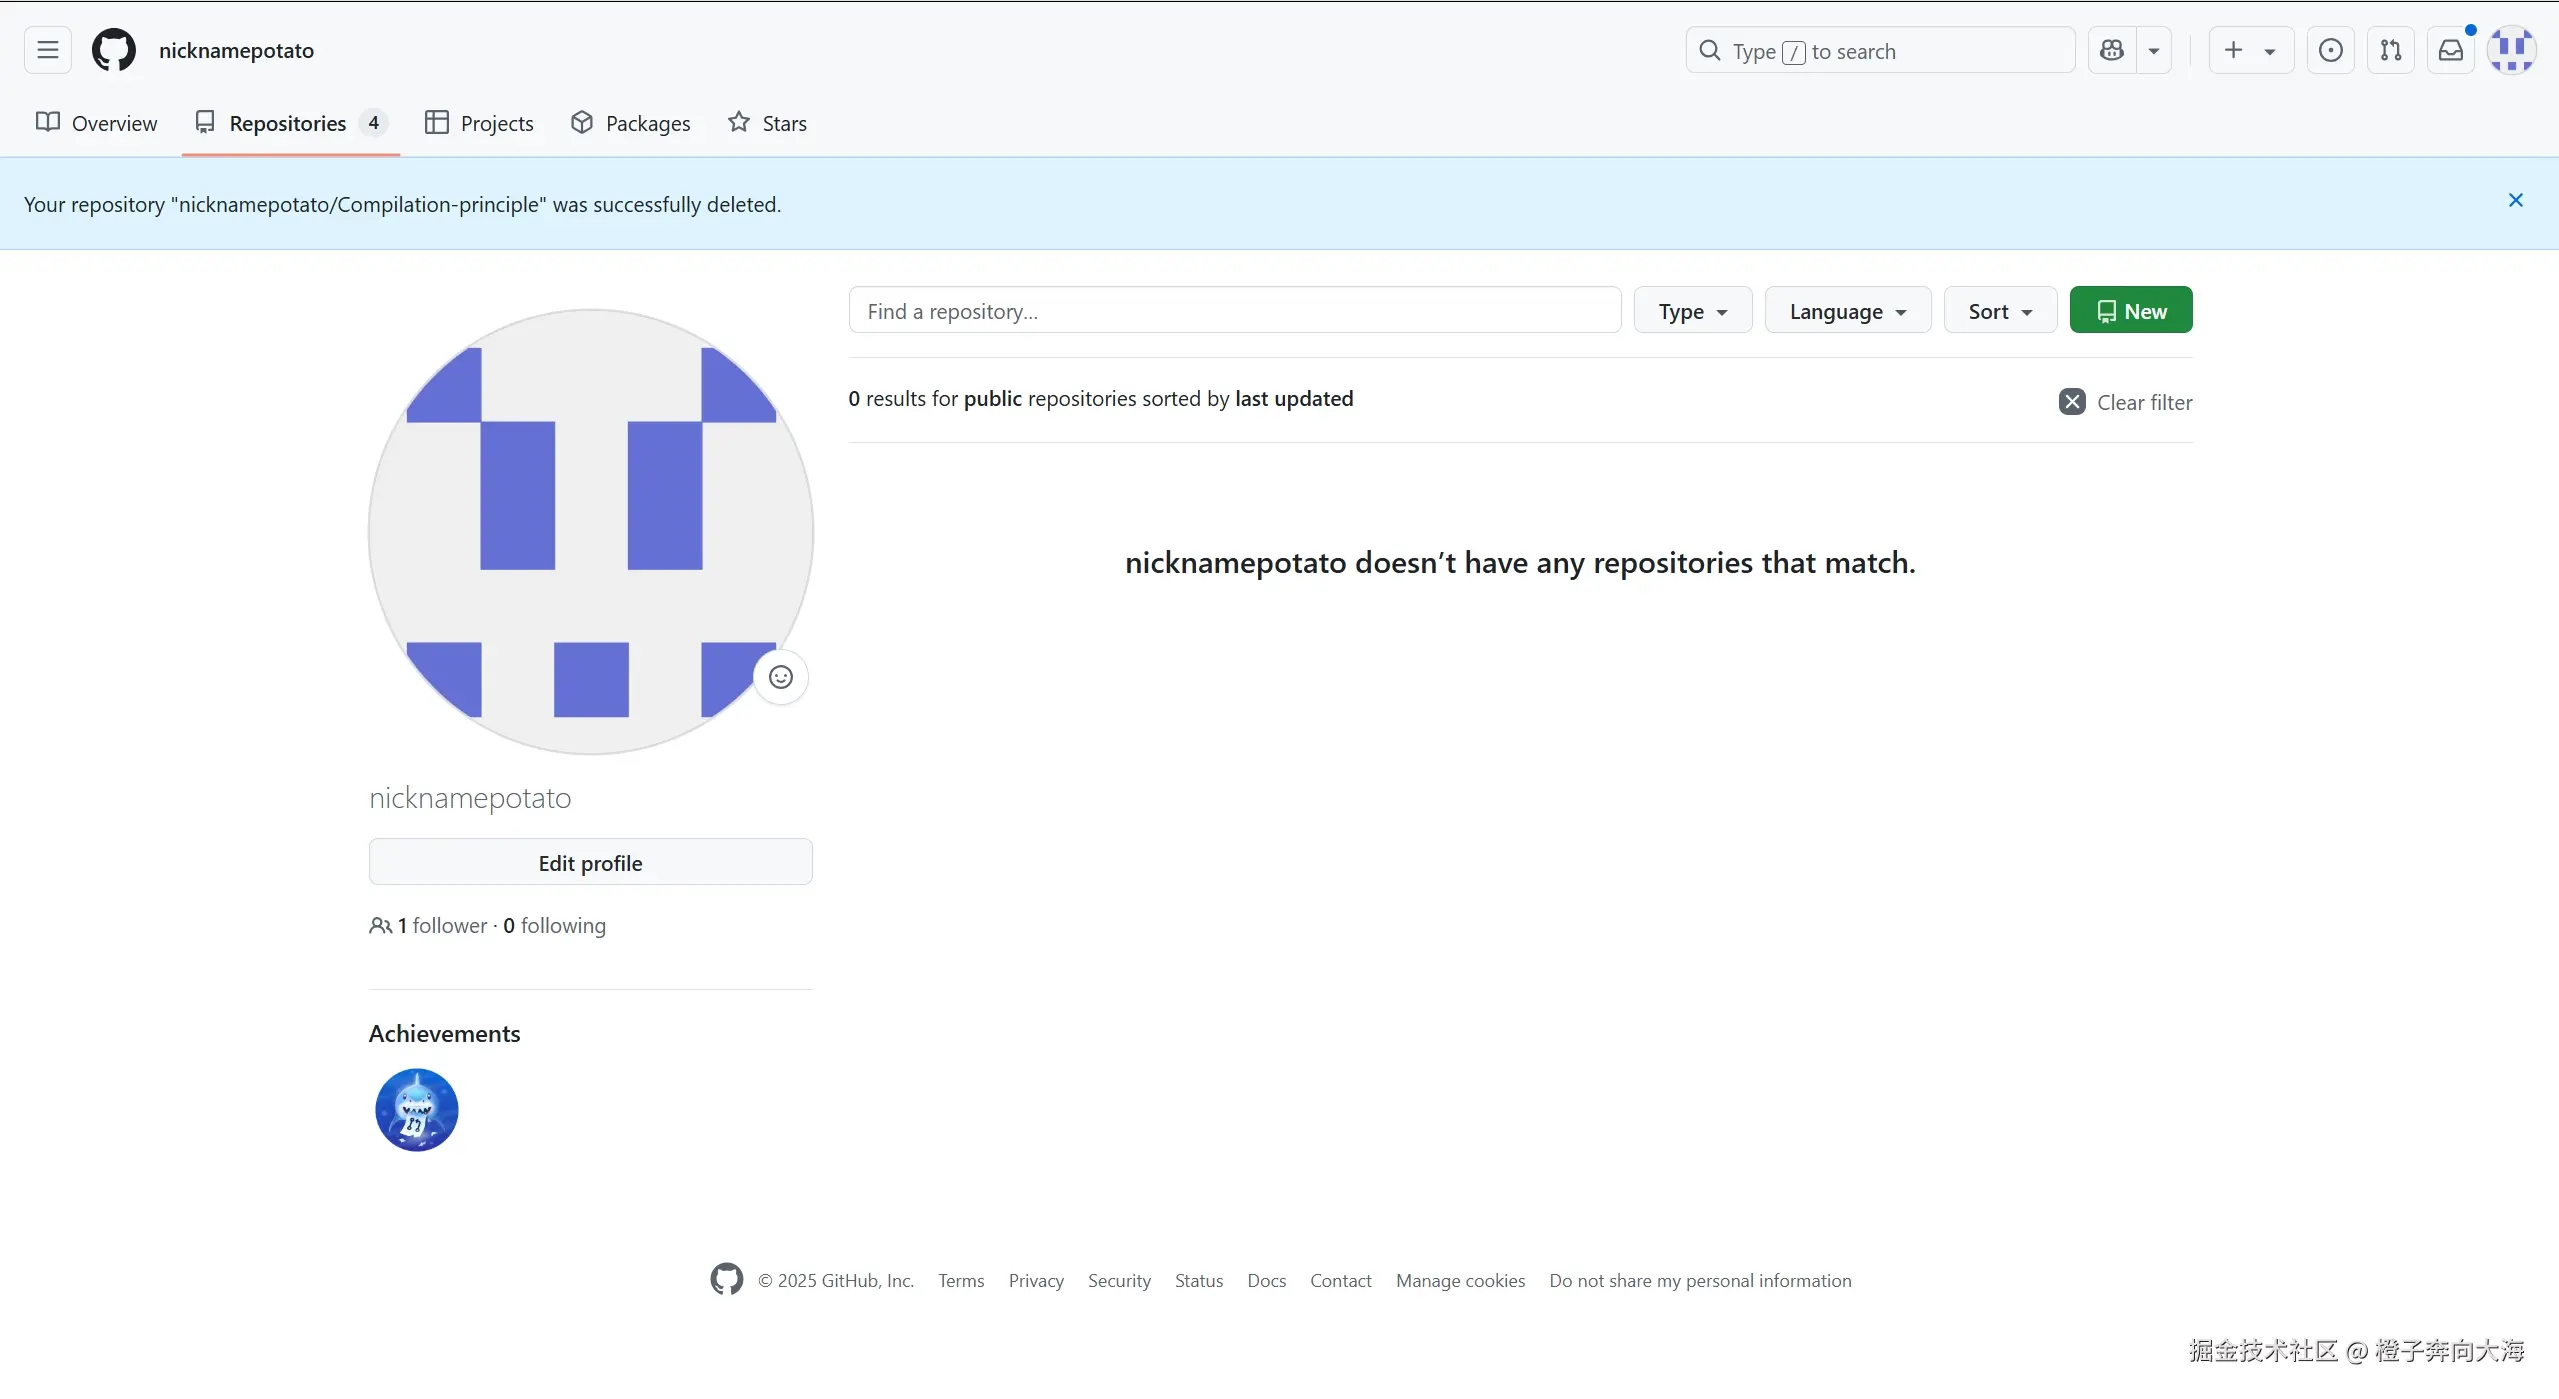Open the user avatar menu in header
This screenshot has height=1399, width=2559.
[2511, 50]
